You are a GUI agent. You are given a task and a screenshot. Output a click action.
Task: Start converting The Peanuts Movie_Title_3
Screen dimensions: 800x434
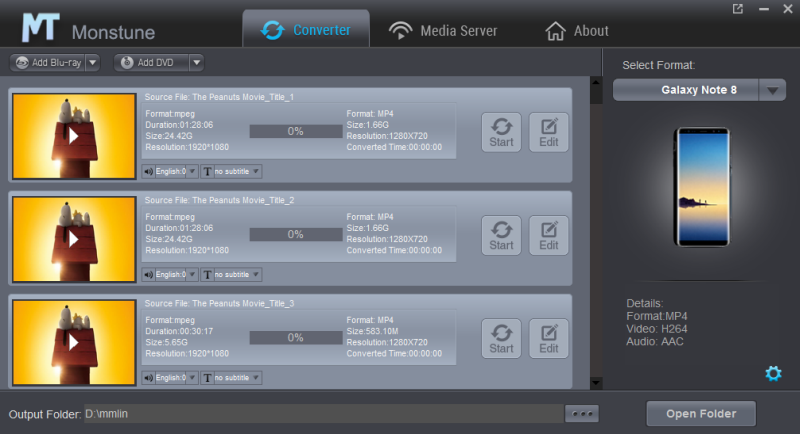tap(501, 338)
